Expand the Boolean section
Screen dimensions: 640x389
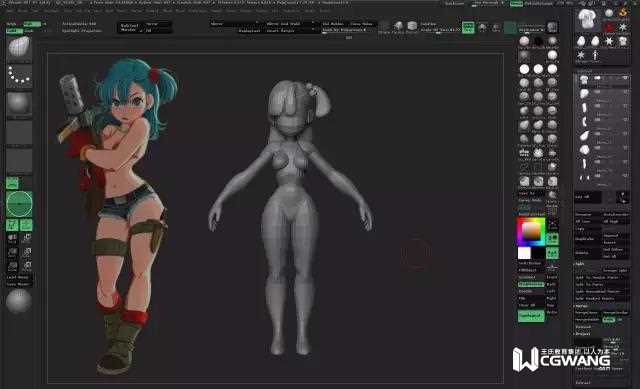[x=583, y=327]
